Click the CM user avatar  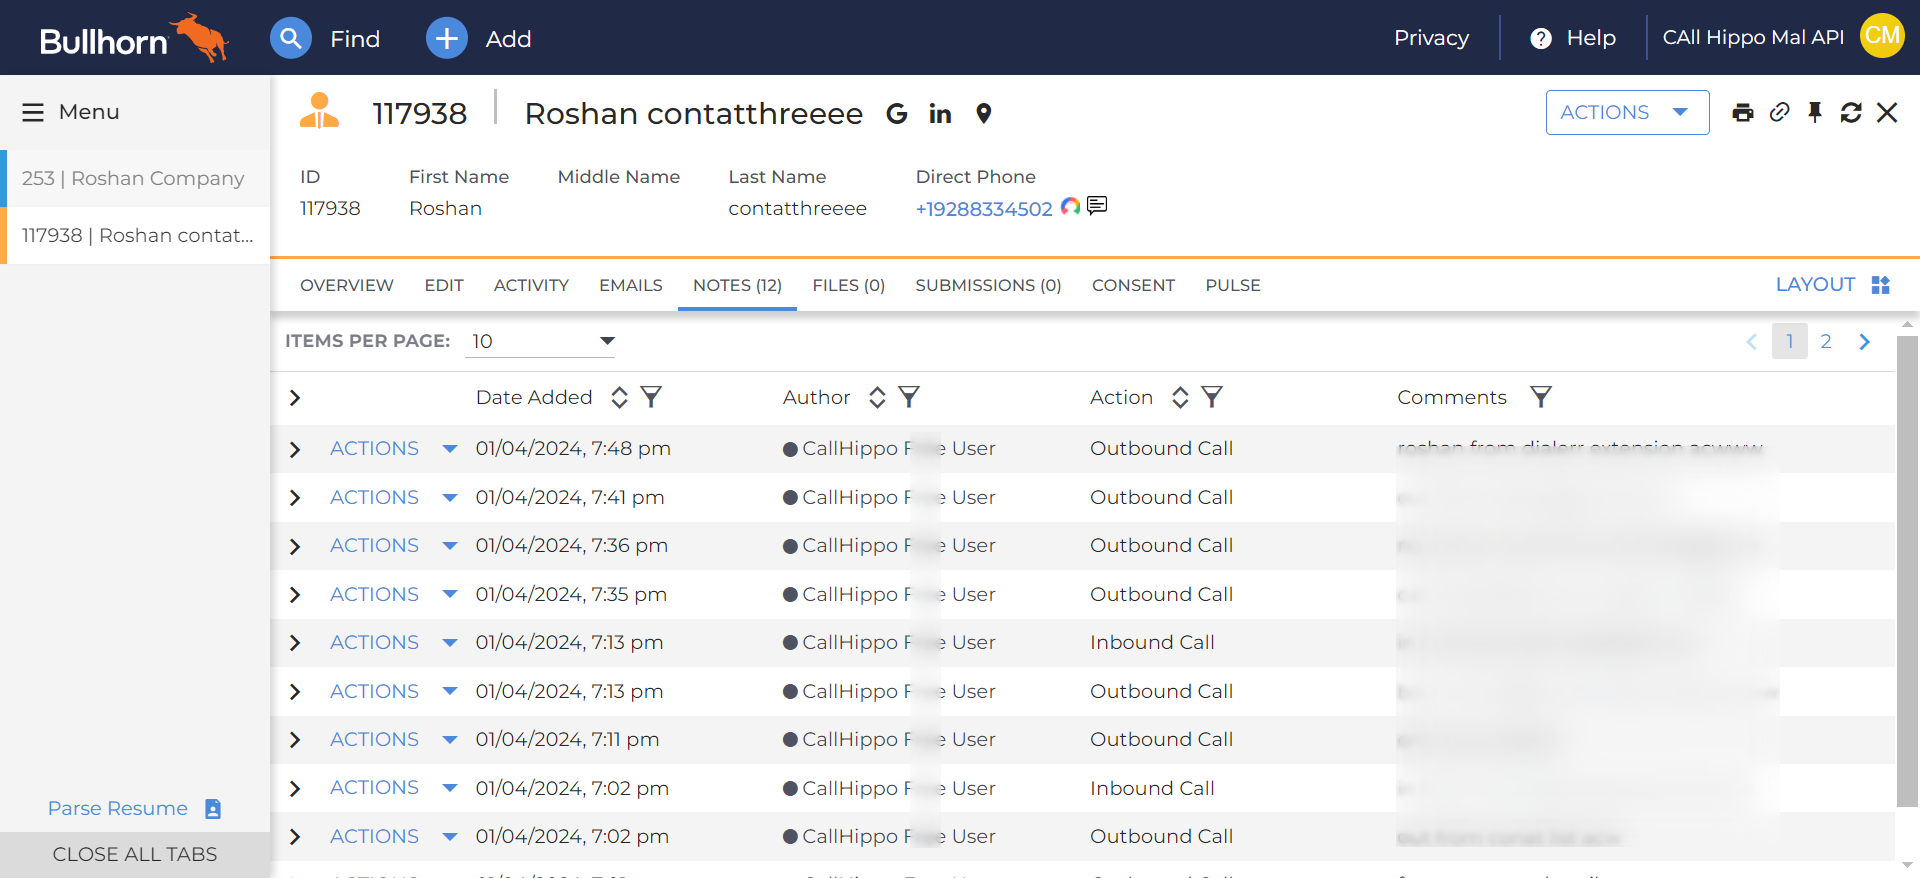click(1882, 36)
